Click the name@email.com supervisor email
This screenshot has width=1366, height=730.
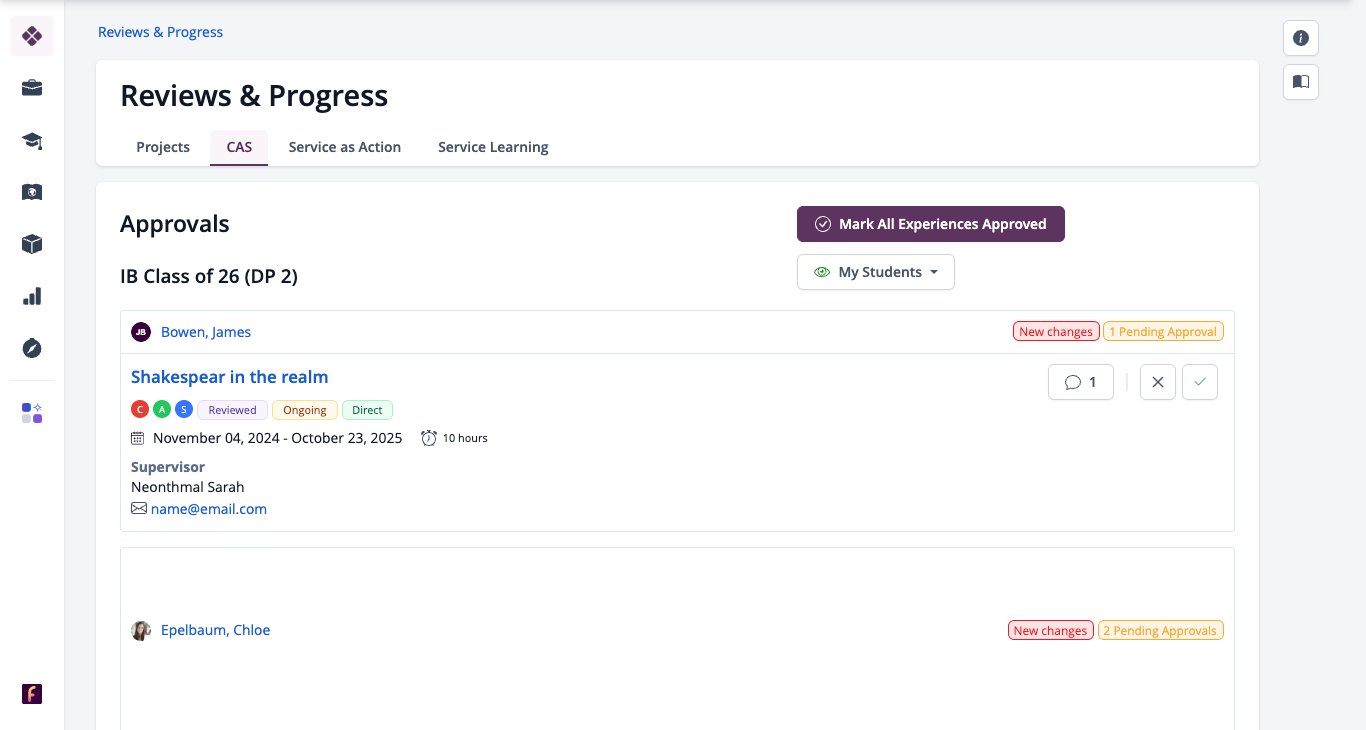209,509
